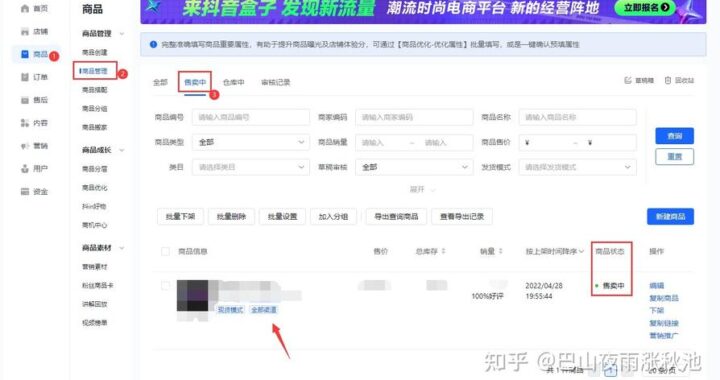
Task: Open the highlighted 商品管理 submenu item
Action: (95, 71)
